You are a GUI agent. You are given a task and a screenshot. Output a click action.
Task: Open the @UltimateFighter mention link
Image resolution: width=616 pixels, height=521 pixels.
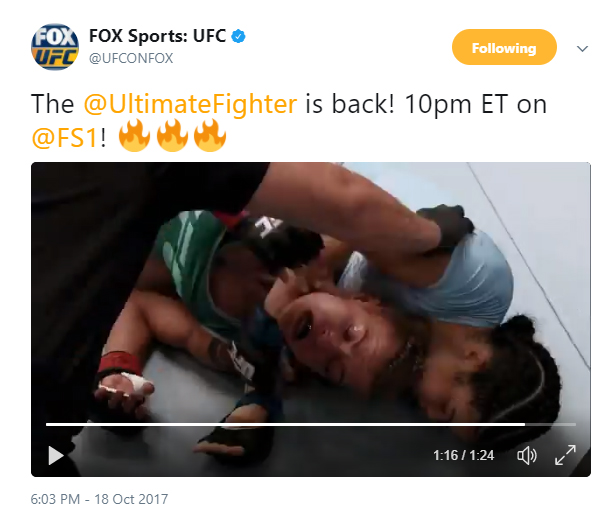(191, 104)
